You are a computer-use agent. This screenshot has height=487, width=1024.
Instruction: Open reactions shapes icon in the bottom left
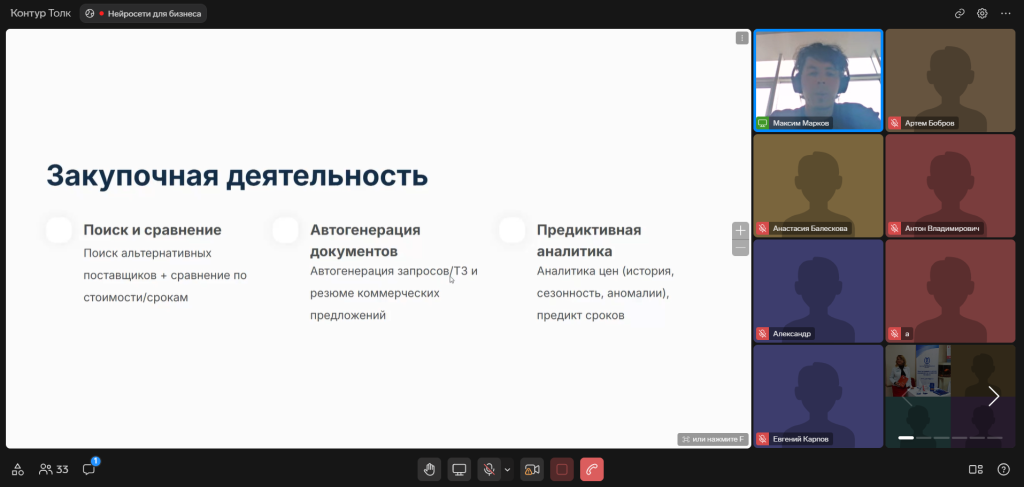(x=17, y=469)
